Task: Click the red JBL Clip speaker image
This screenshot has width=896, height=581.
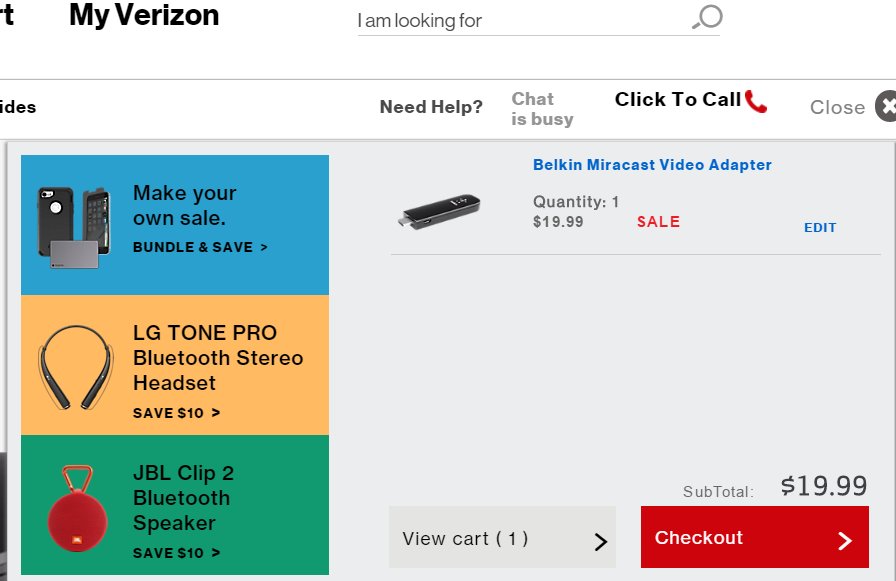Action: [x=77, y=508]
